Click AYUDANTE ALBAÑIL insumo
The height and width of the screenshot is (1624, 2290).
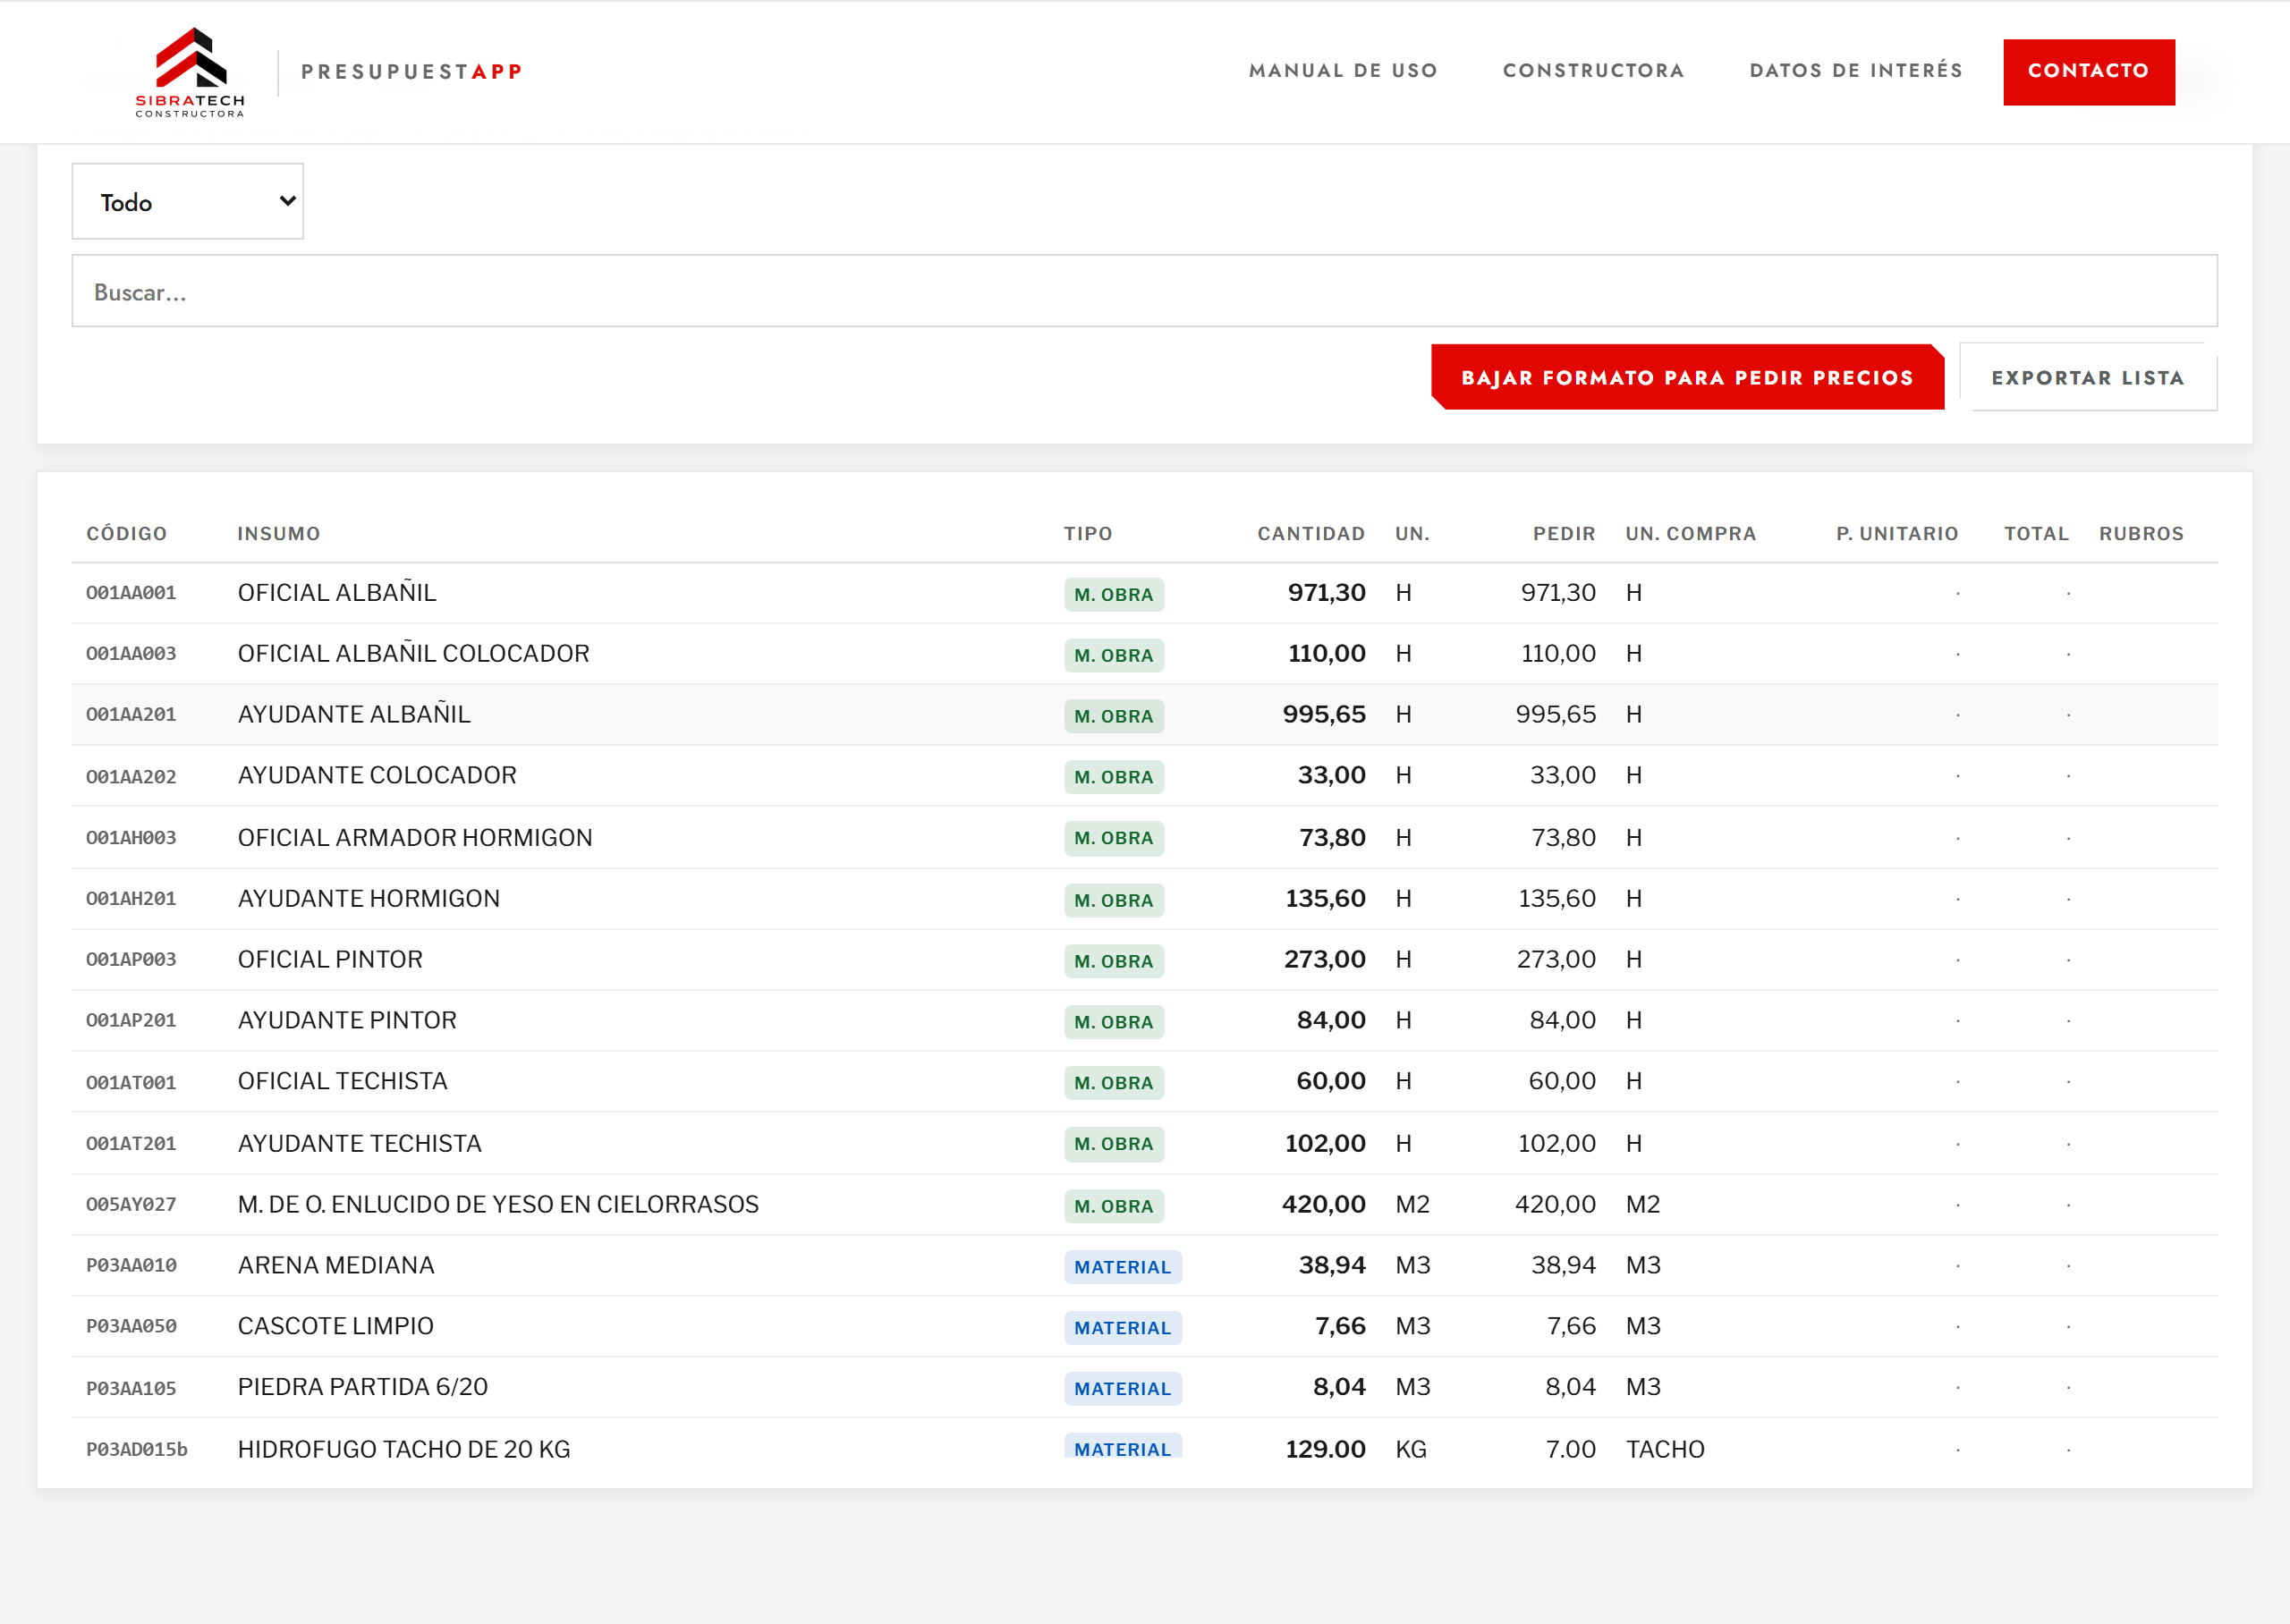pyautogui.click(x=354, y=715)
